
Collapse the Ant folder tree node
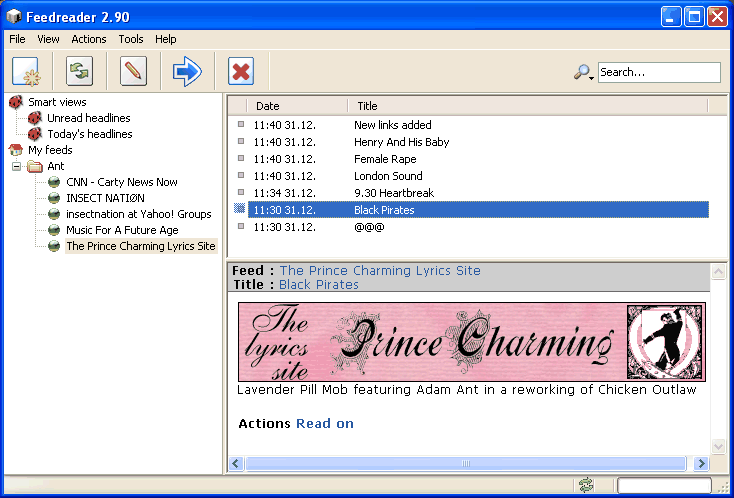tap(16, 166)
